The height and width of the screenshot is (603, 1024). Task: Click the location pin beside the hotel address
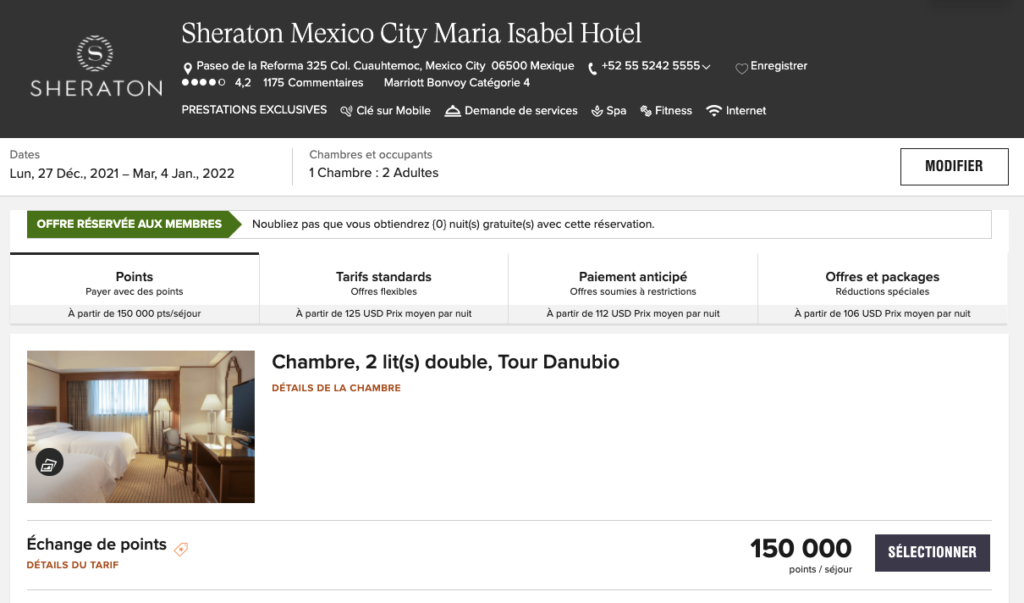(187, 66)
